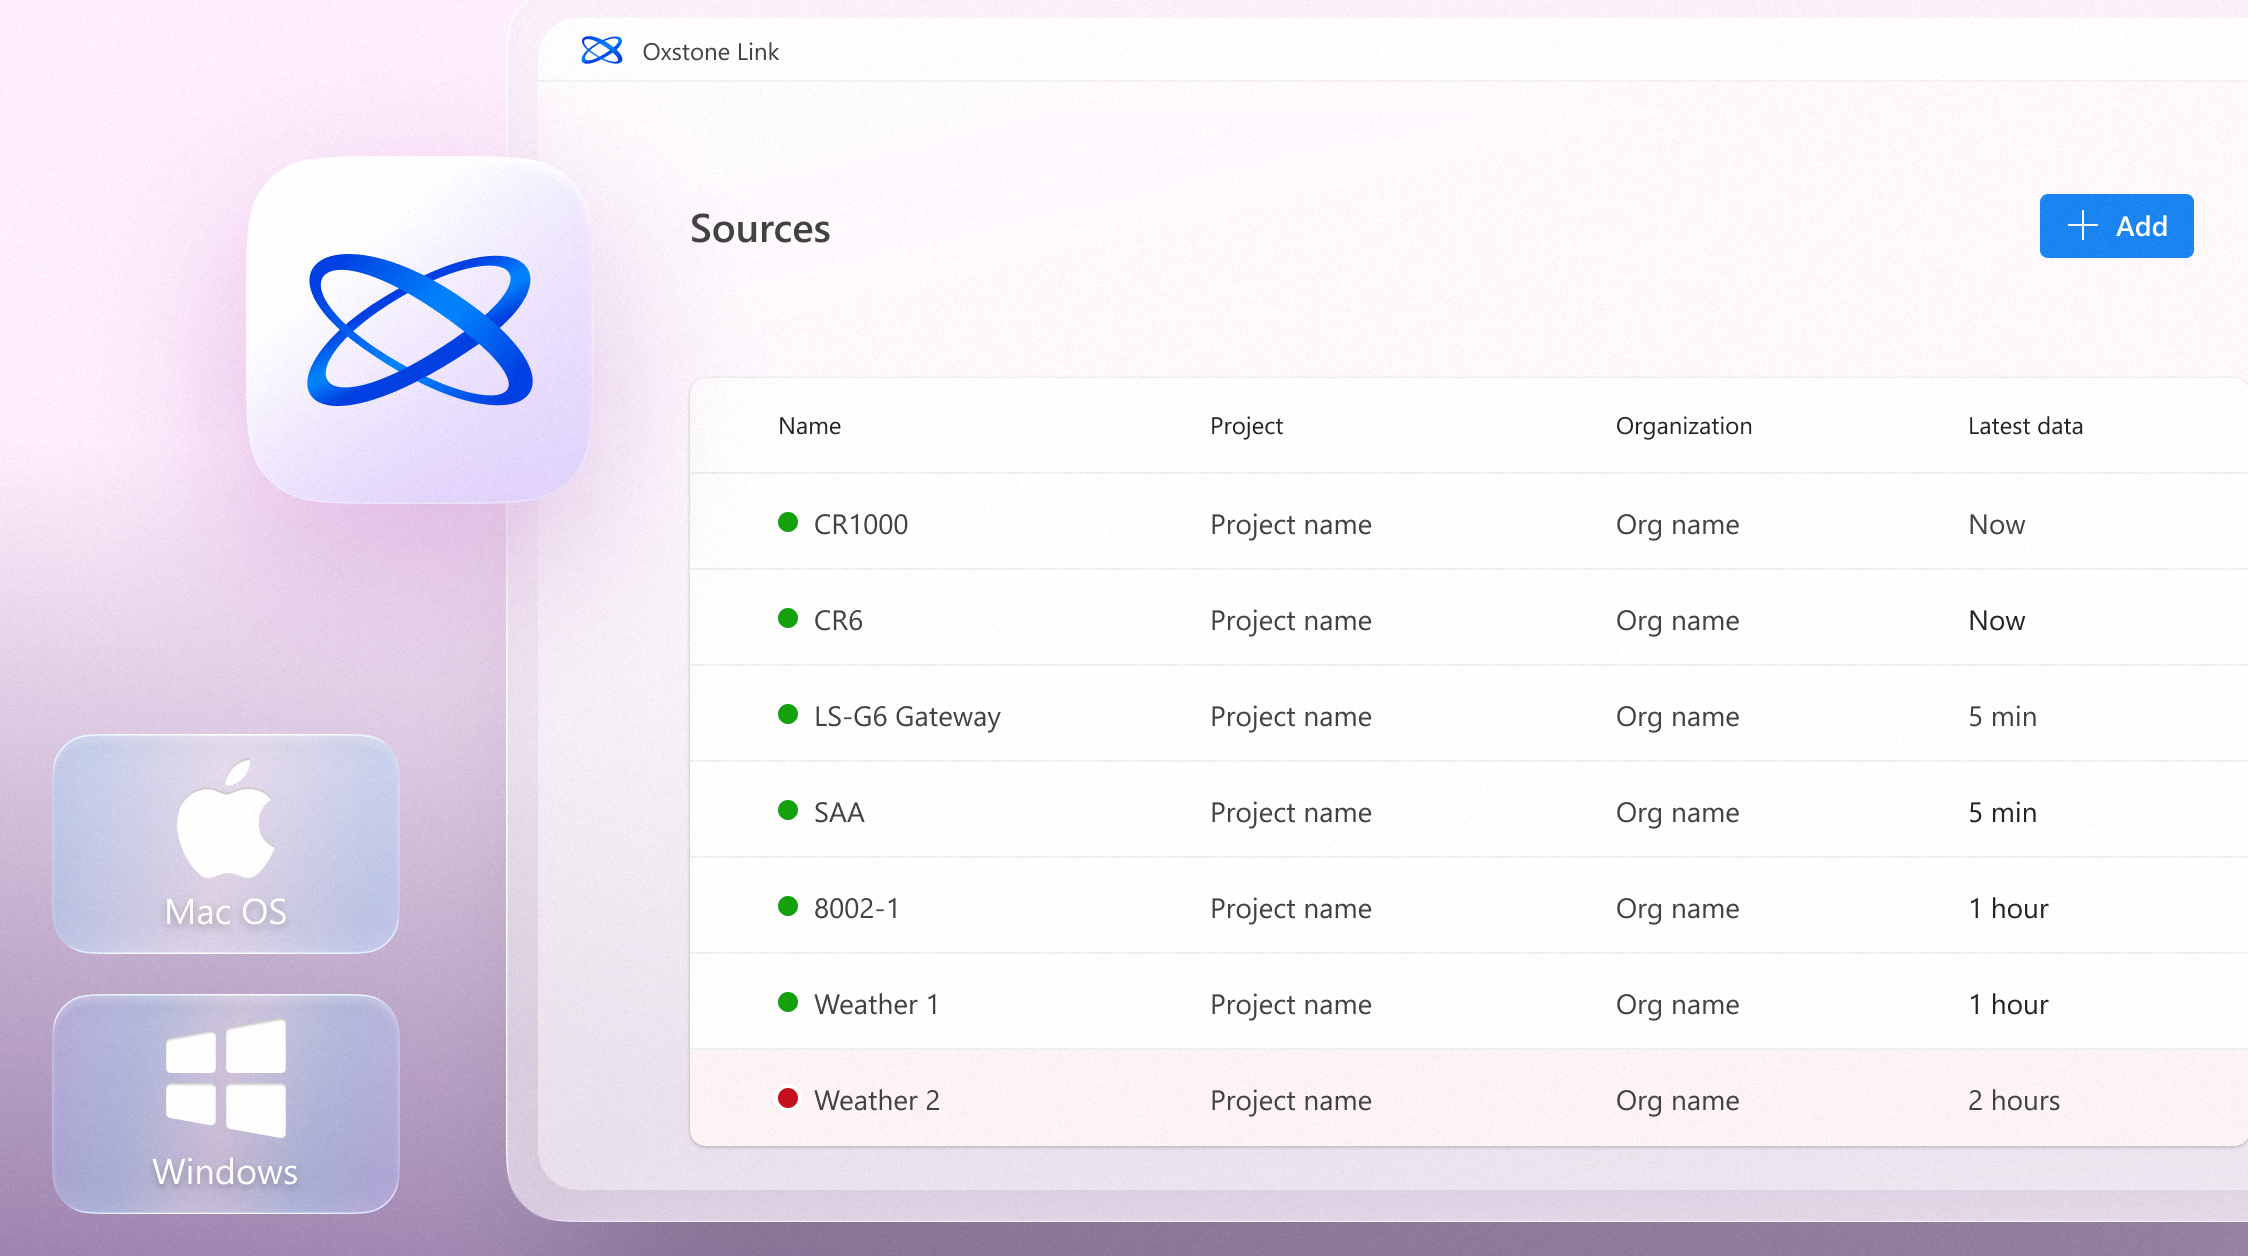Click the Windows logo tile

(226, 1078)
